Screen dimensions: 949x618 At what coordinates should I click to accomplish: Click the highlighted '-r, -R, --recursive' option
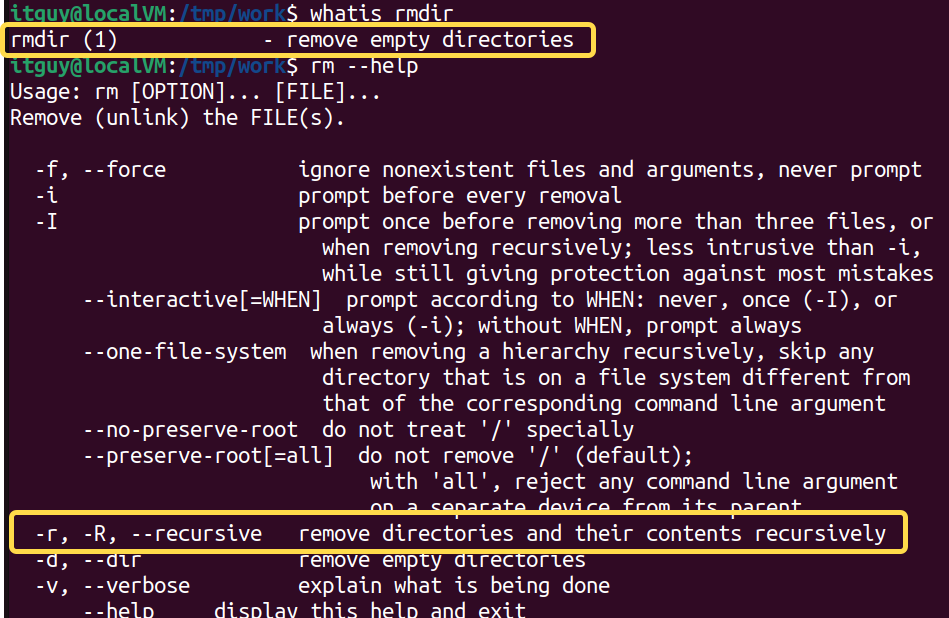(x=148, y=534)
